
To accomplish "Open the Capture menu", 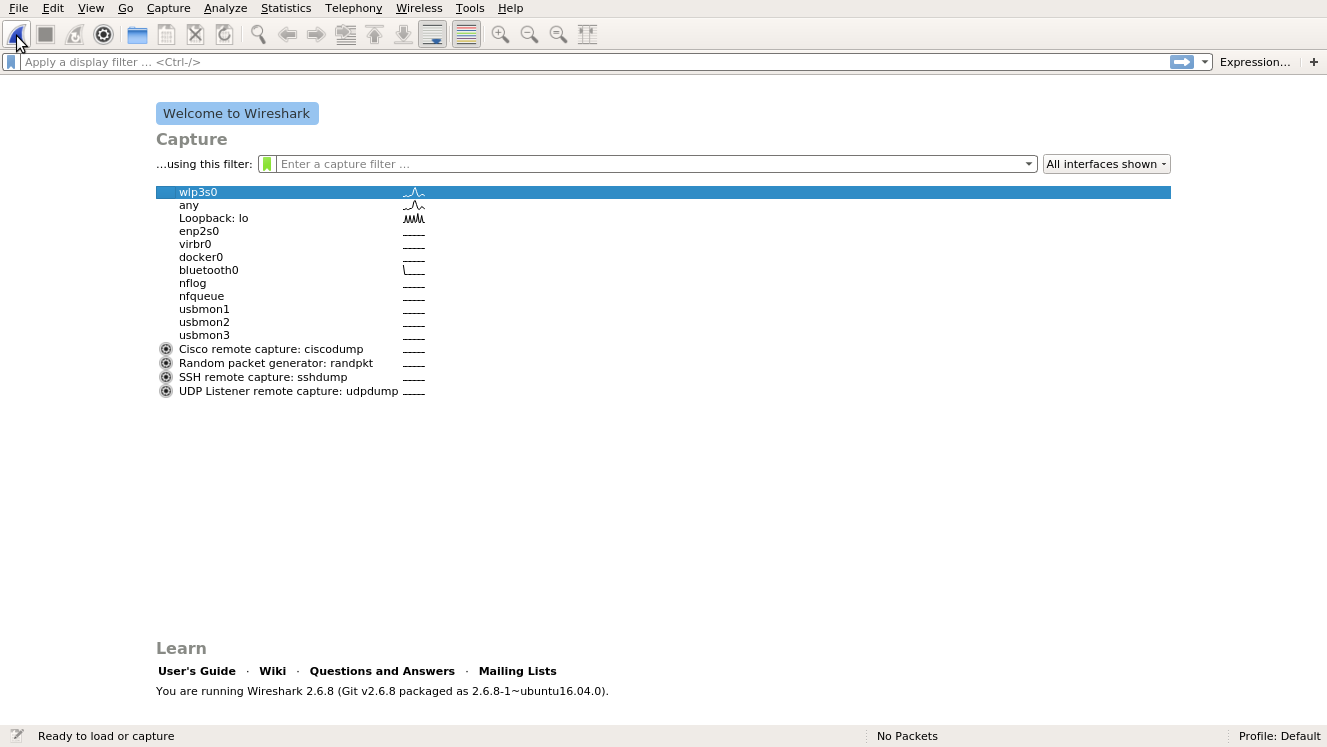I will pyautogui.click(x=168, y=8).
